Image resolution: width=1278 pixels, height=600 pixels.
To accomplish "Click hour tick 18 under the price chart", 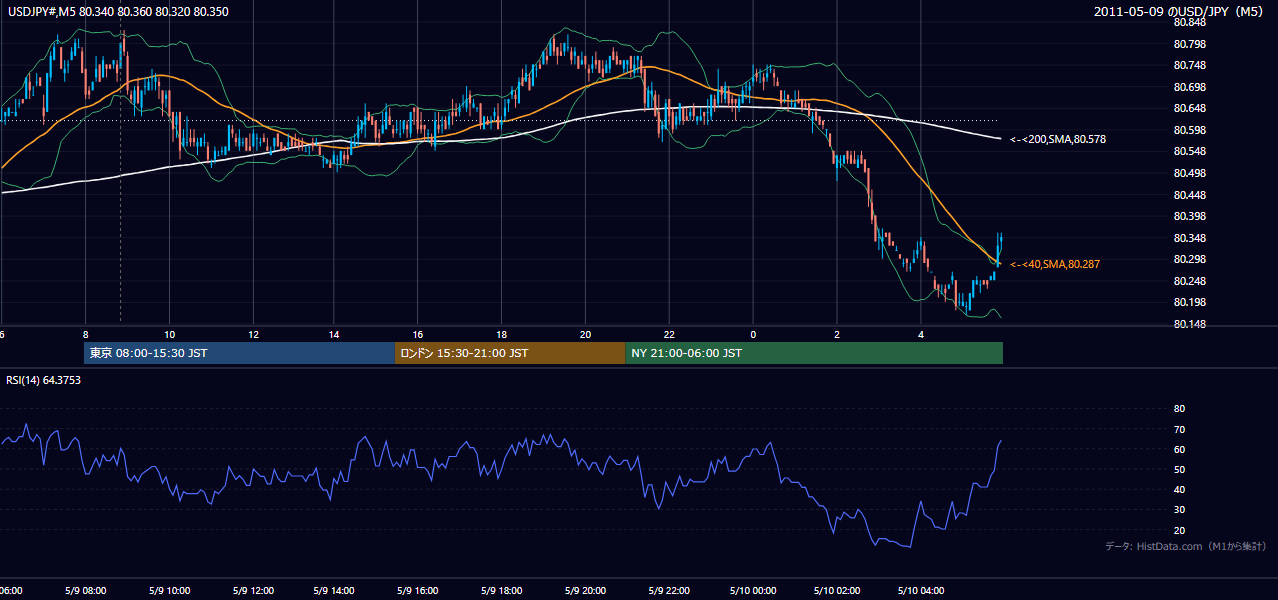I will pyautogui.click(x=501, y=334).
